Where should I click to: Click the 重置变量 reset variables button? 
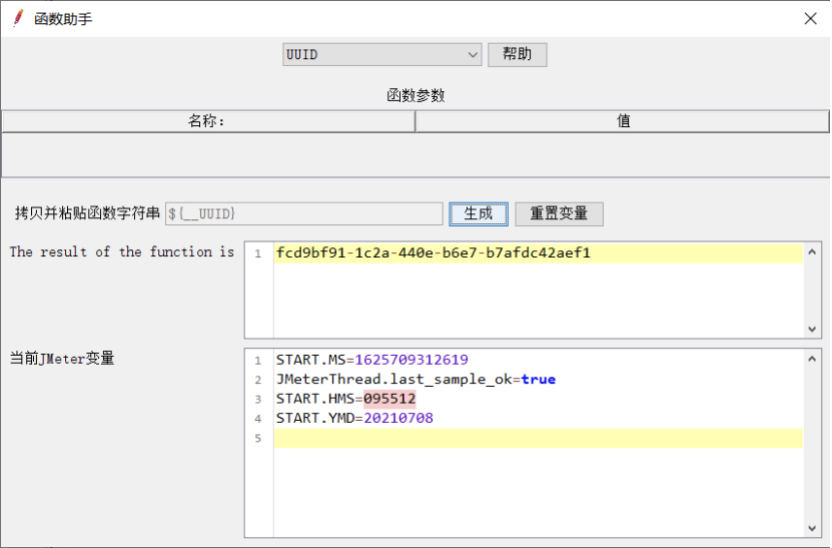click(559, 214)
